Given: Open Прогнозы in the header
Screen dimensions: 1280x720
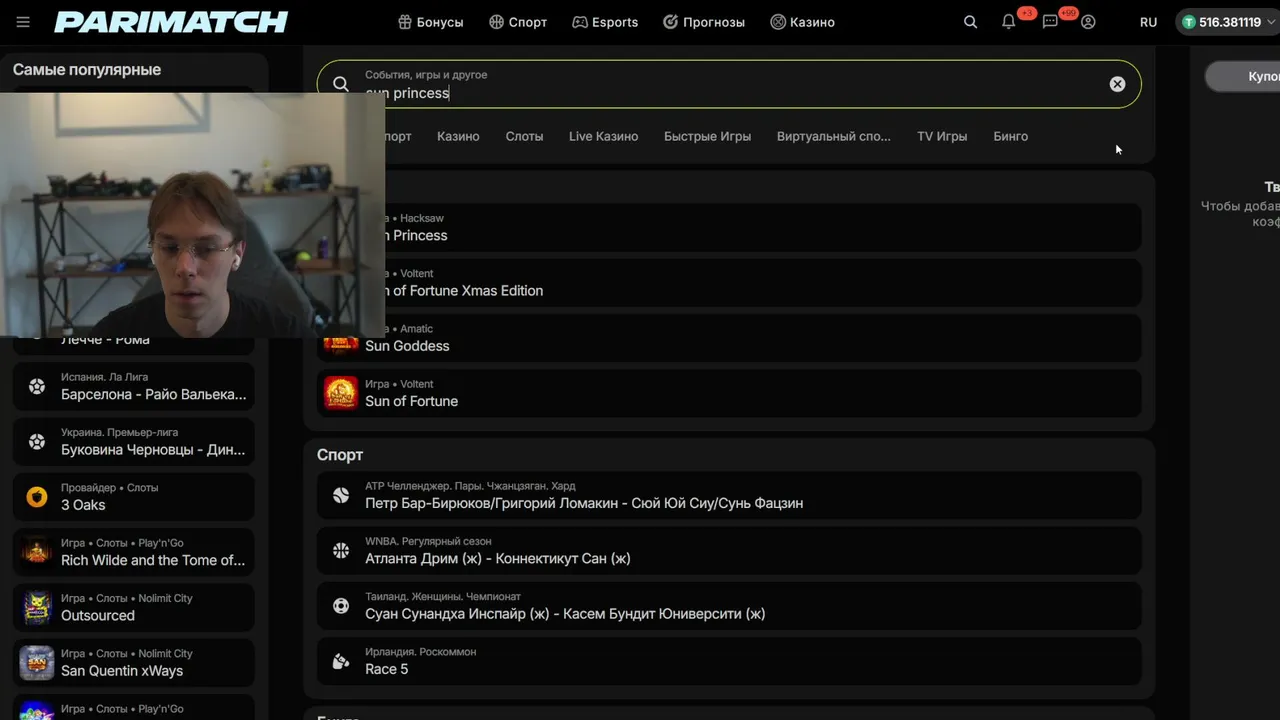Looking at the screenshot, I should click(704, 22).
